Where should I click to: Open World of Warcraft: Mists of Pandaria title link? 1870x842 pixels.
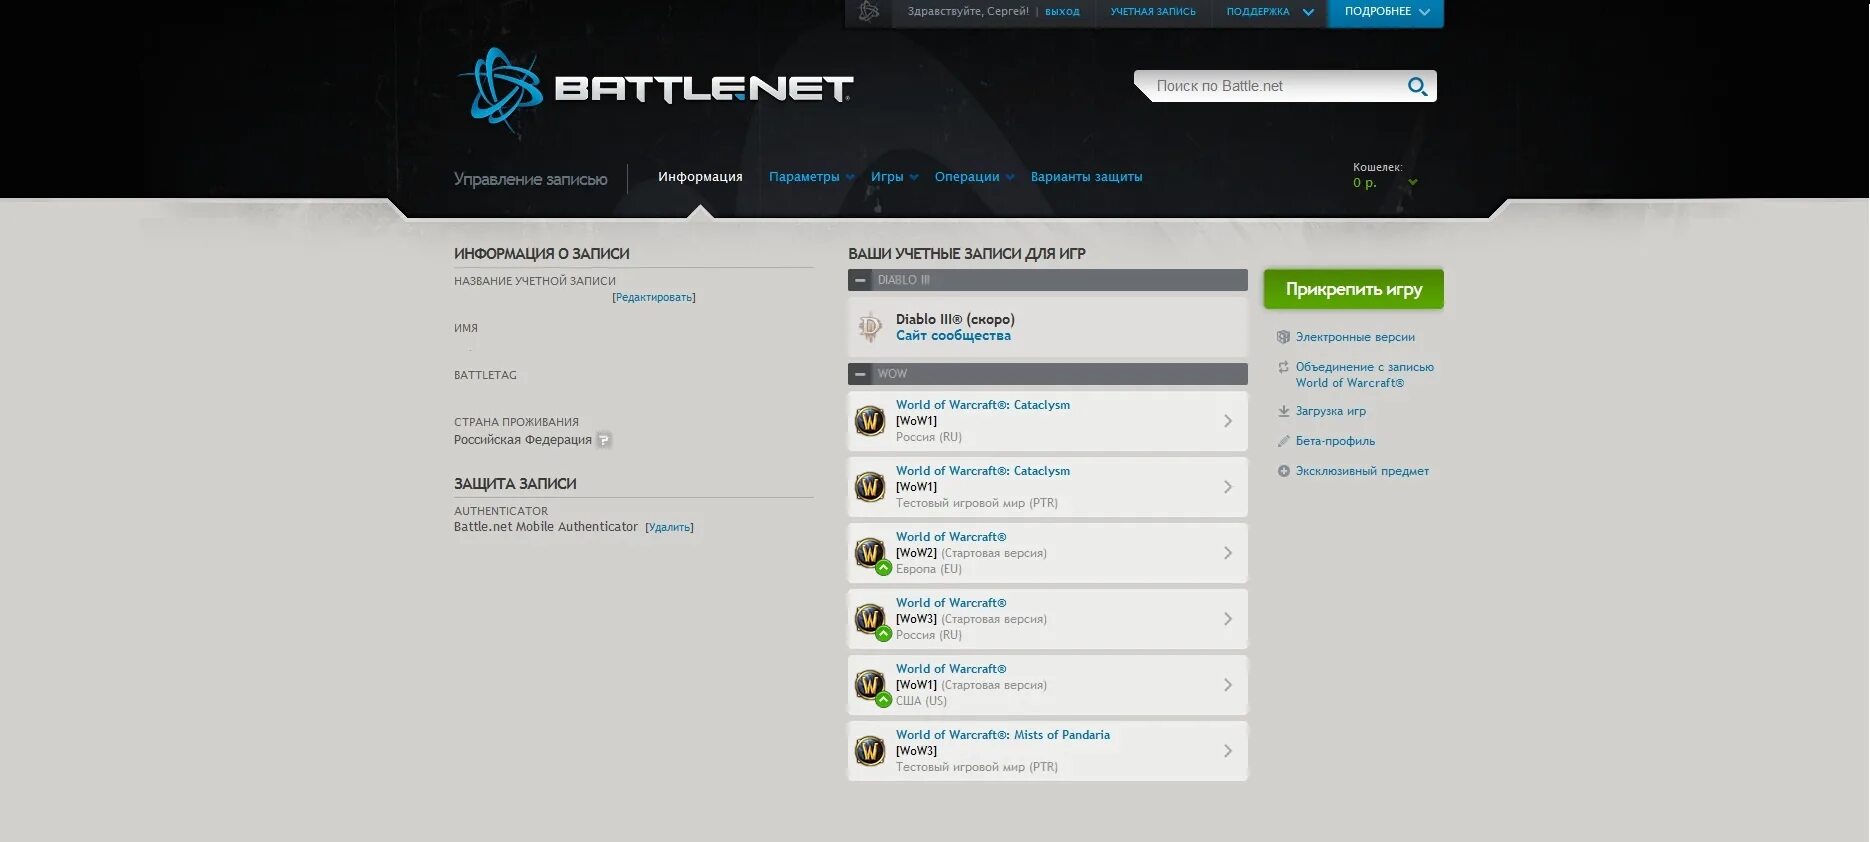click(x=1003, y=735)
